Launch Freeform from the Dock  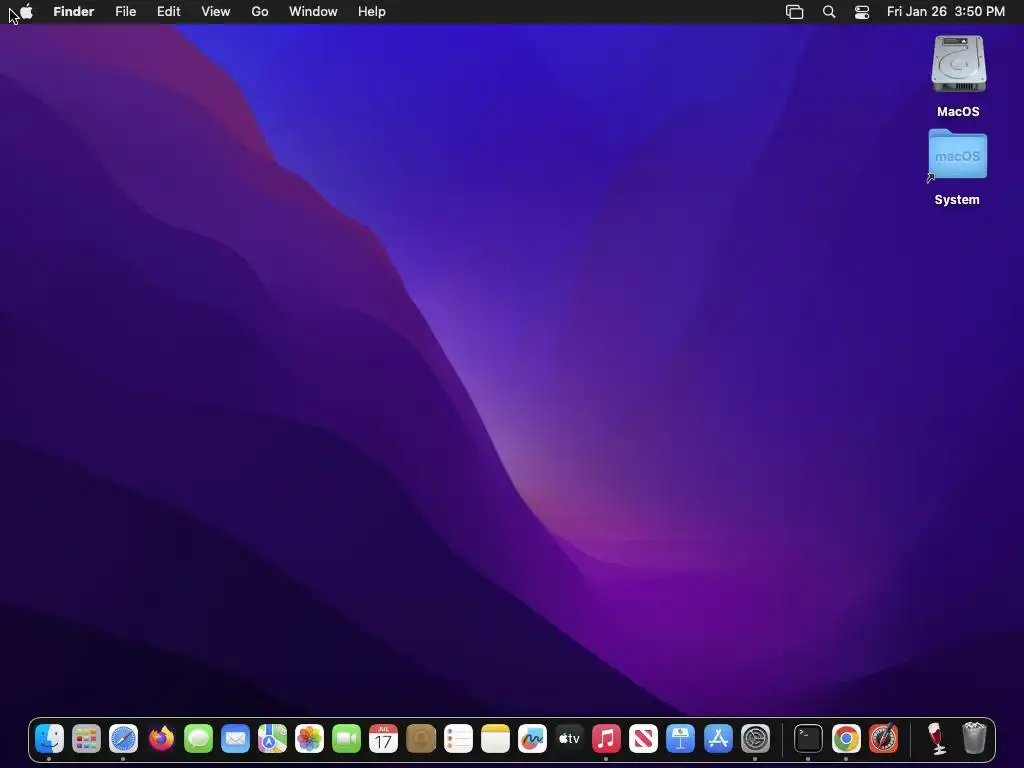coord(532,739)
